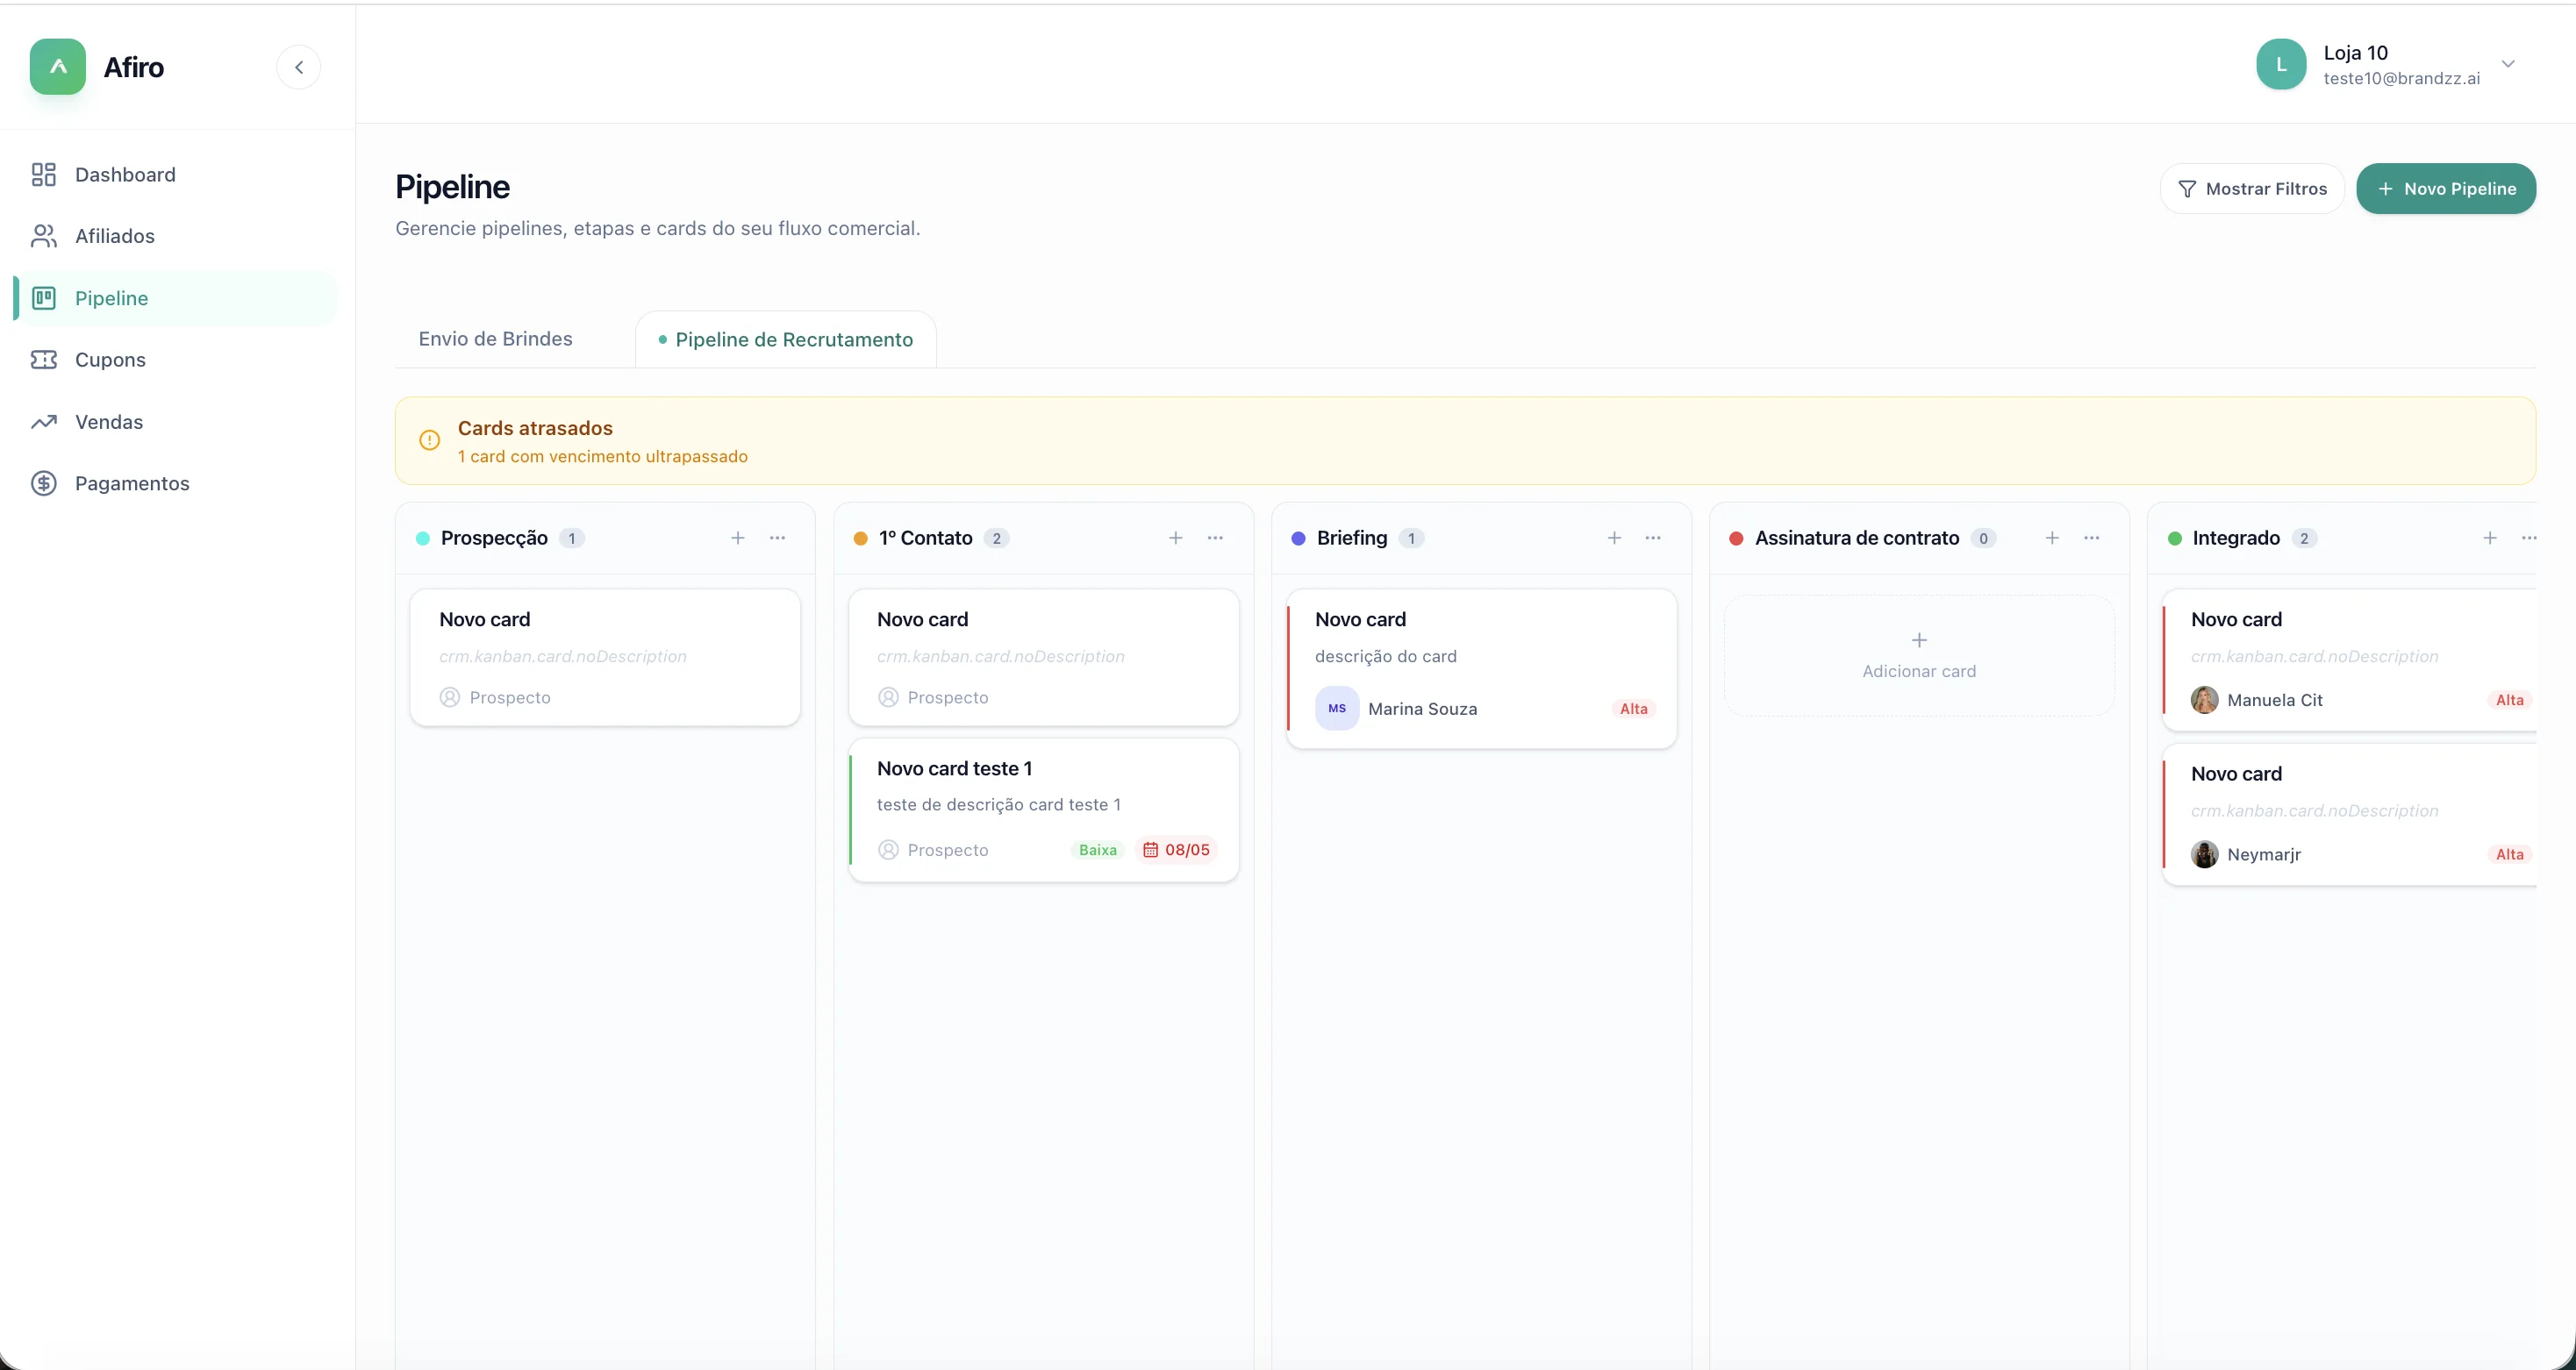This screenshot has height=1370, width=2576.
Task: Click the Alta badge on Marina Souza card
Action: coord(1634,708)
